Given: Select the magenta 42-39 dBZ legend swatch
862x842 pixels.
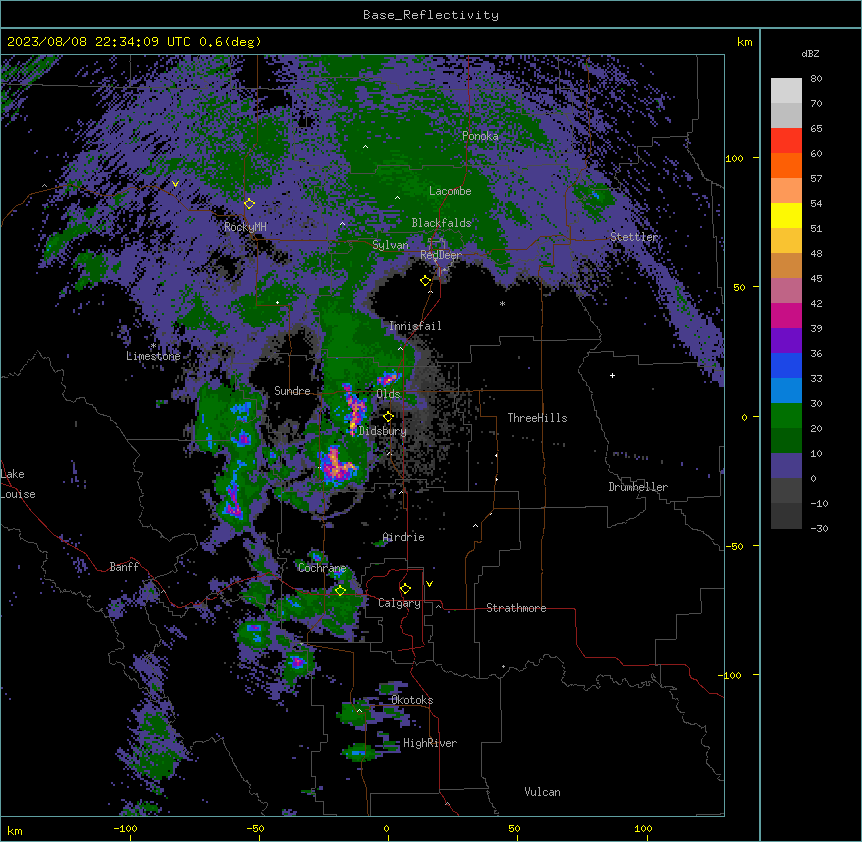Looking at the screenshot, I should pos(786,315).
